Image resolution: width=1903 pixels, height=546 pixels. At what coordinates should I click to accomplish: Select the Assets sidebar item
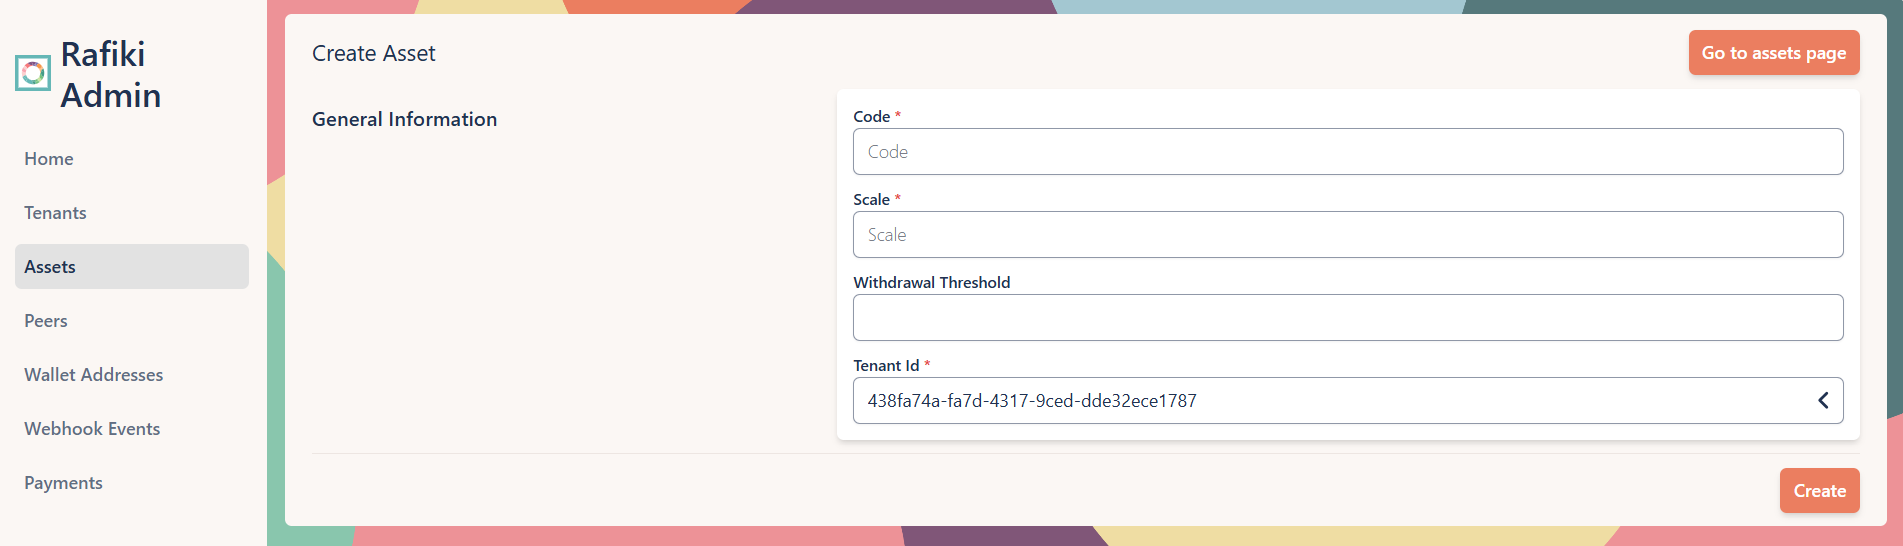[50, 267]
